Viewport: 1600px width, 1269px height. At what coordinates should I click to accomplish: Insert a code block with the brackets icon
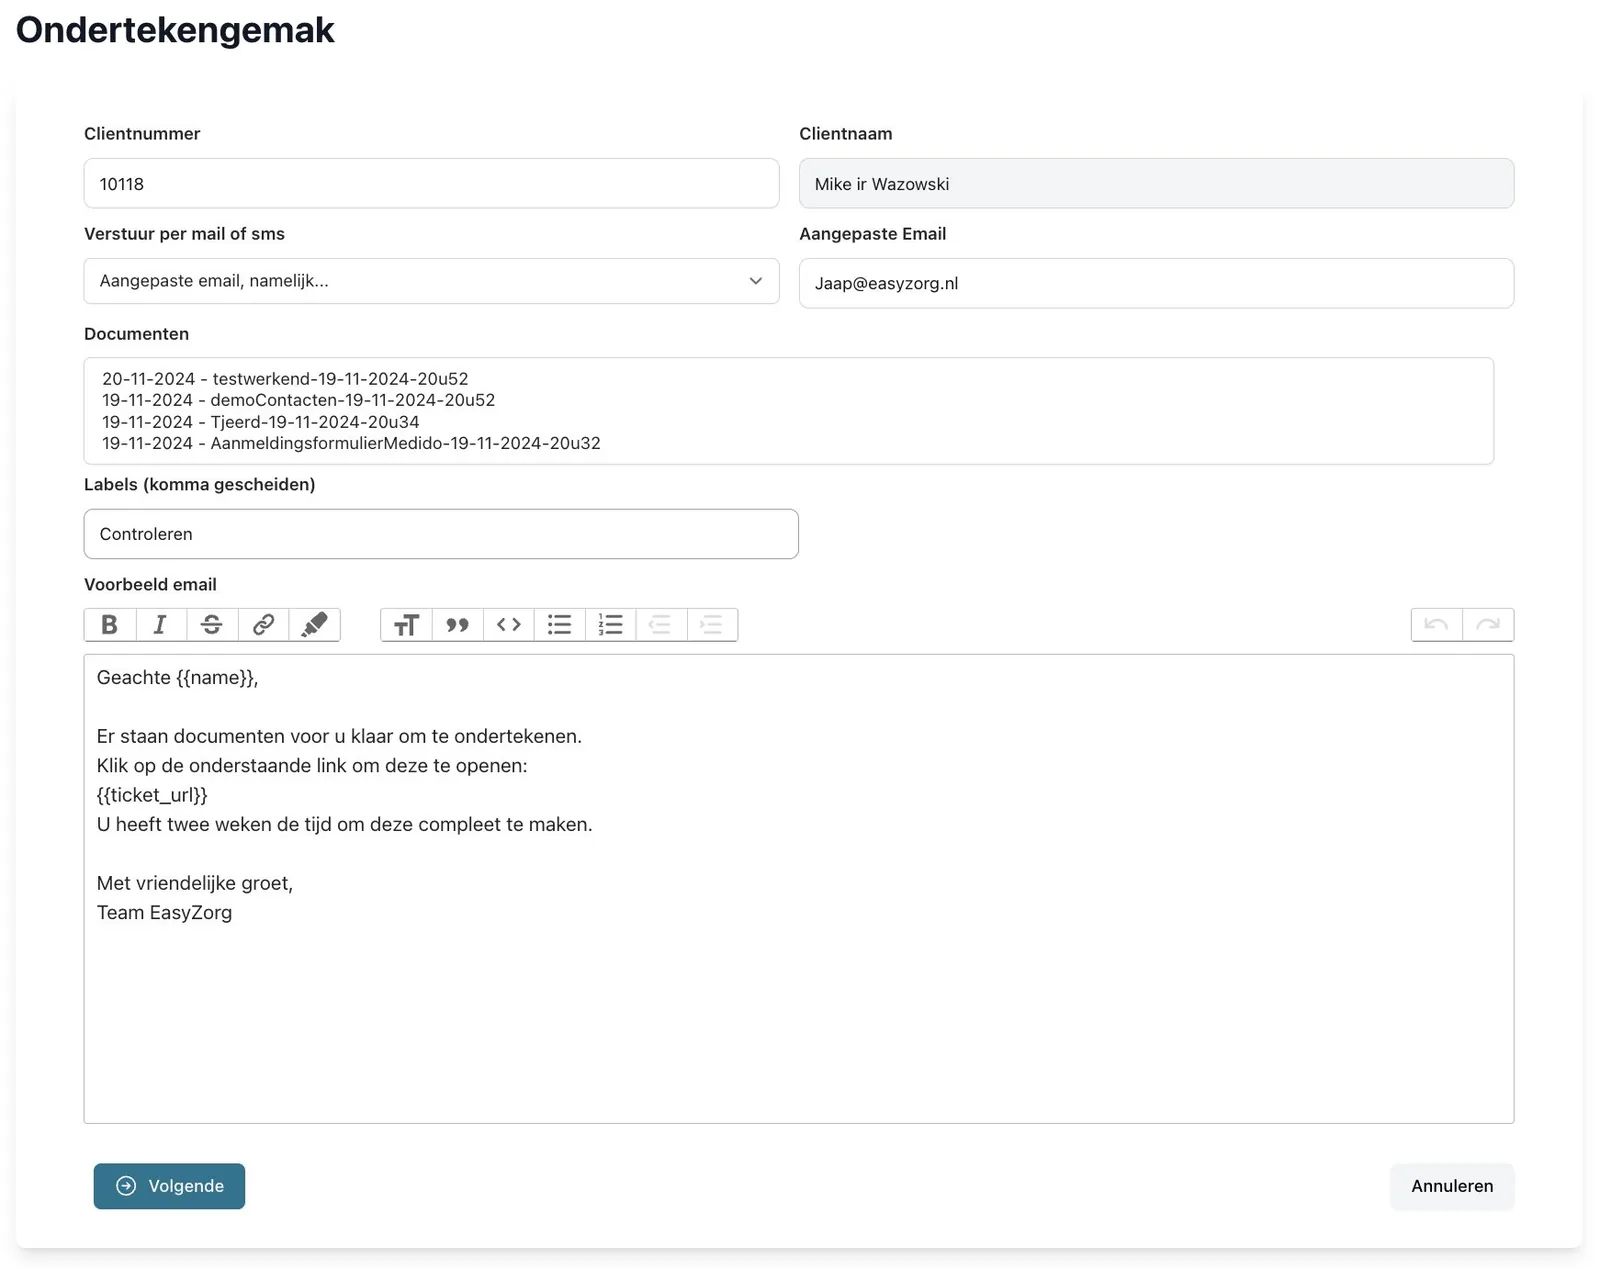[x=509, y=625]
